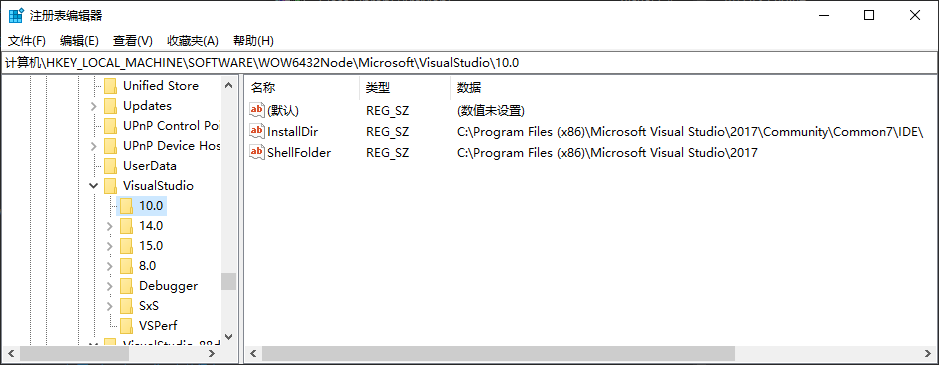The width and height of the screenshot is (939, 365).
Task: Click the Registry Editor title bar icon
Action: pyautogui.click(x=16, y=16)
